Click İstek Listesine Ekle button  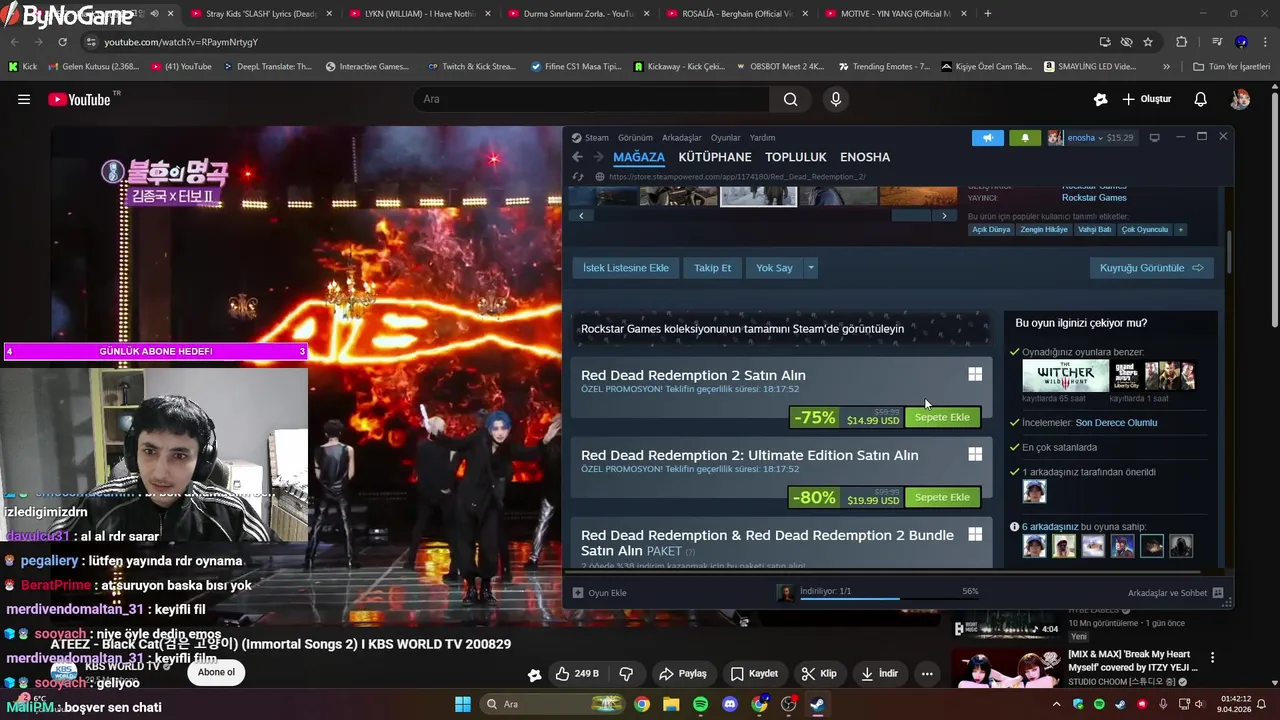point(626,268)
